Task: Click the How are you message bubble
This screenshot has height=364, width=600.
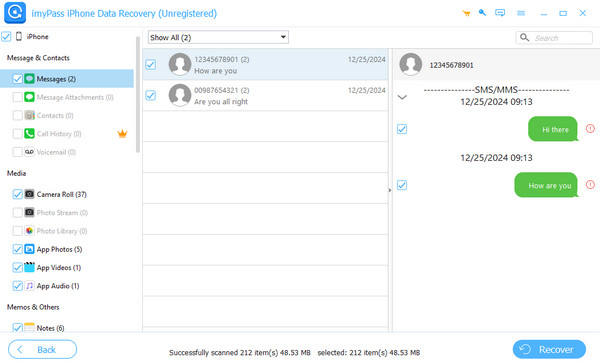Action: coord(546,185)
